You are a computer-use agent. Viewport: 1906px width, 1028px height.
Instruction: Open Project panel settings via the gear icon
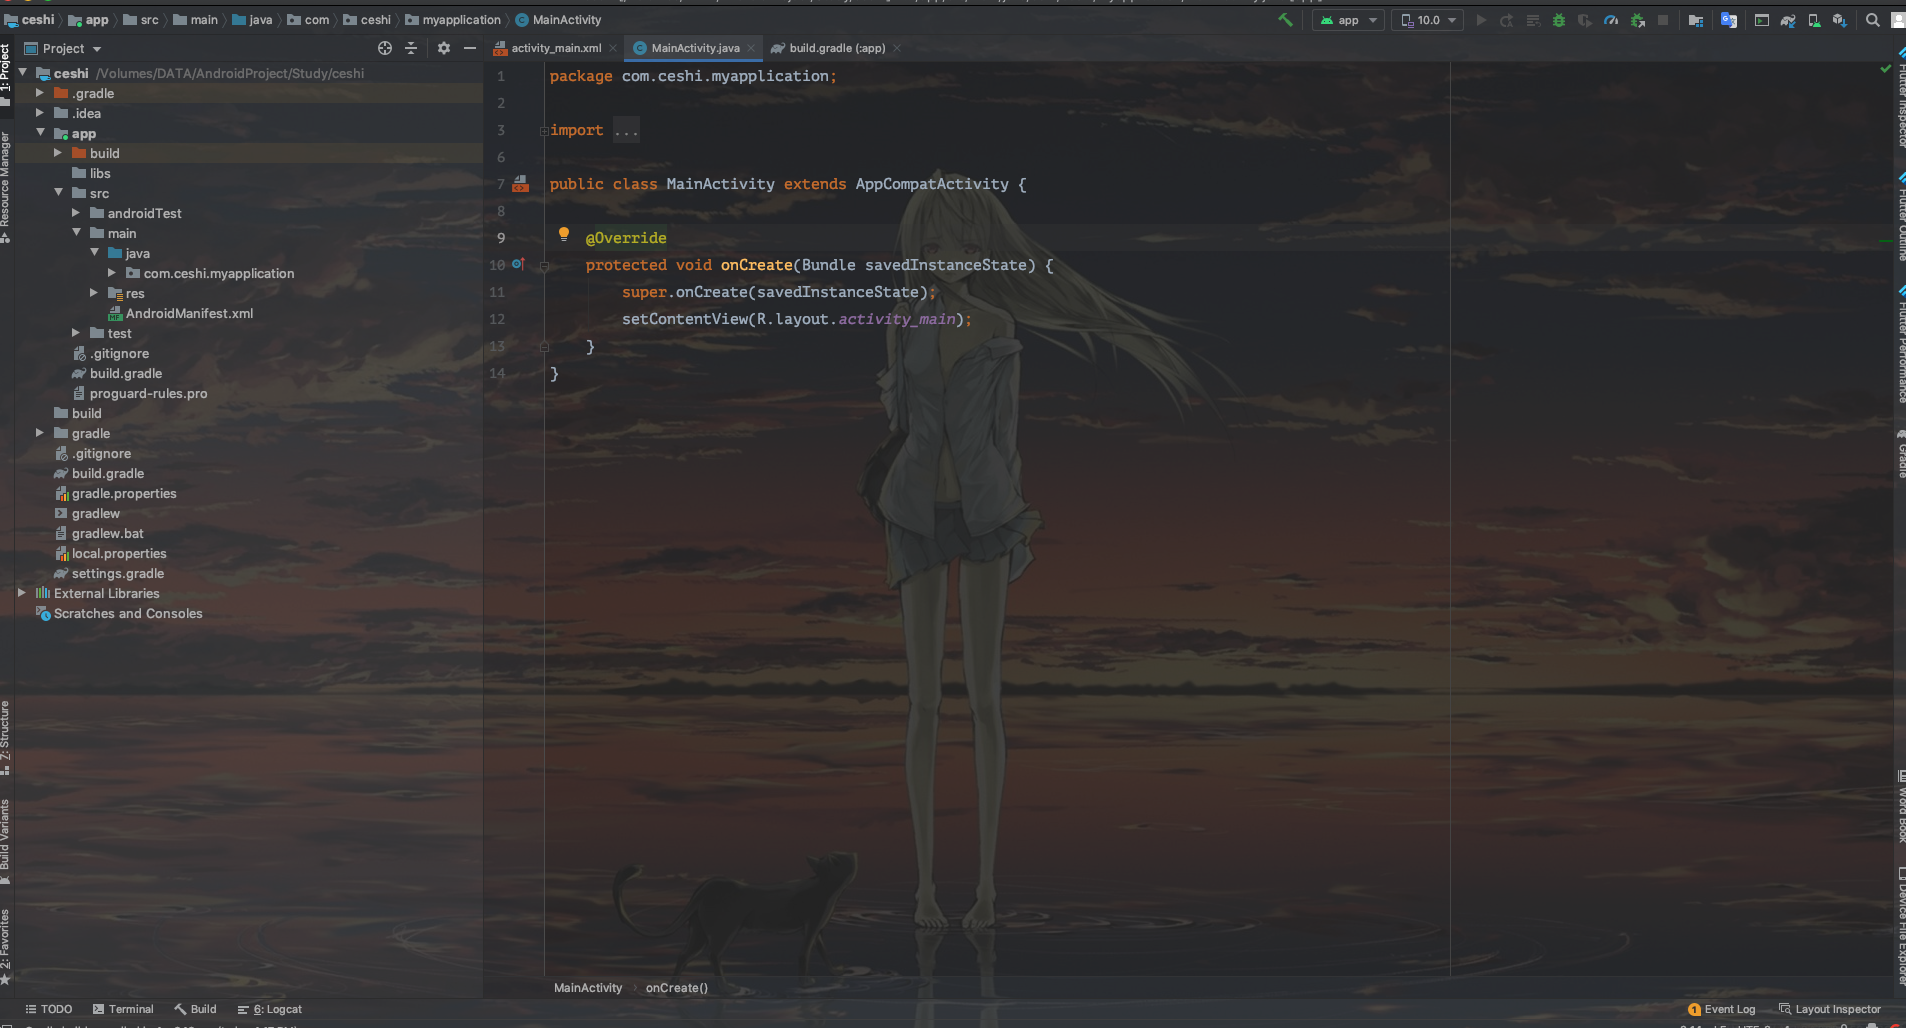point(443,47)
